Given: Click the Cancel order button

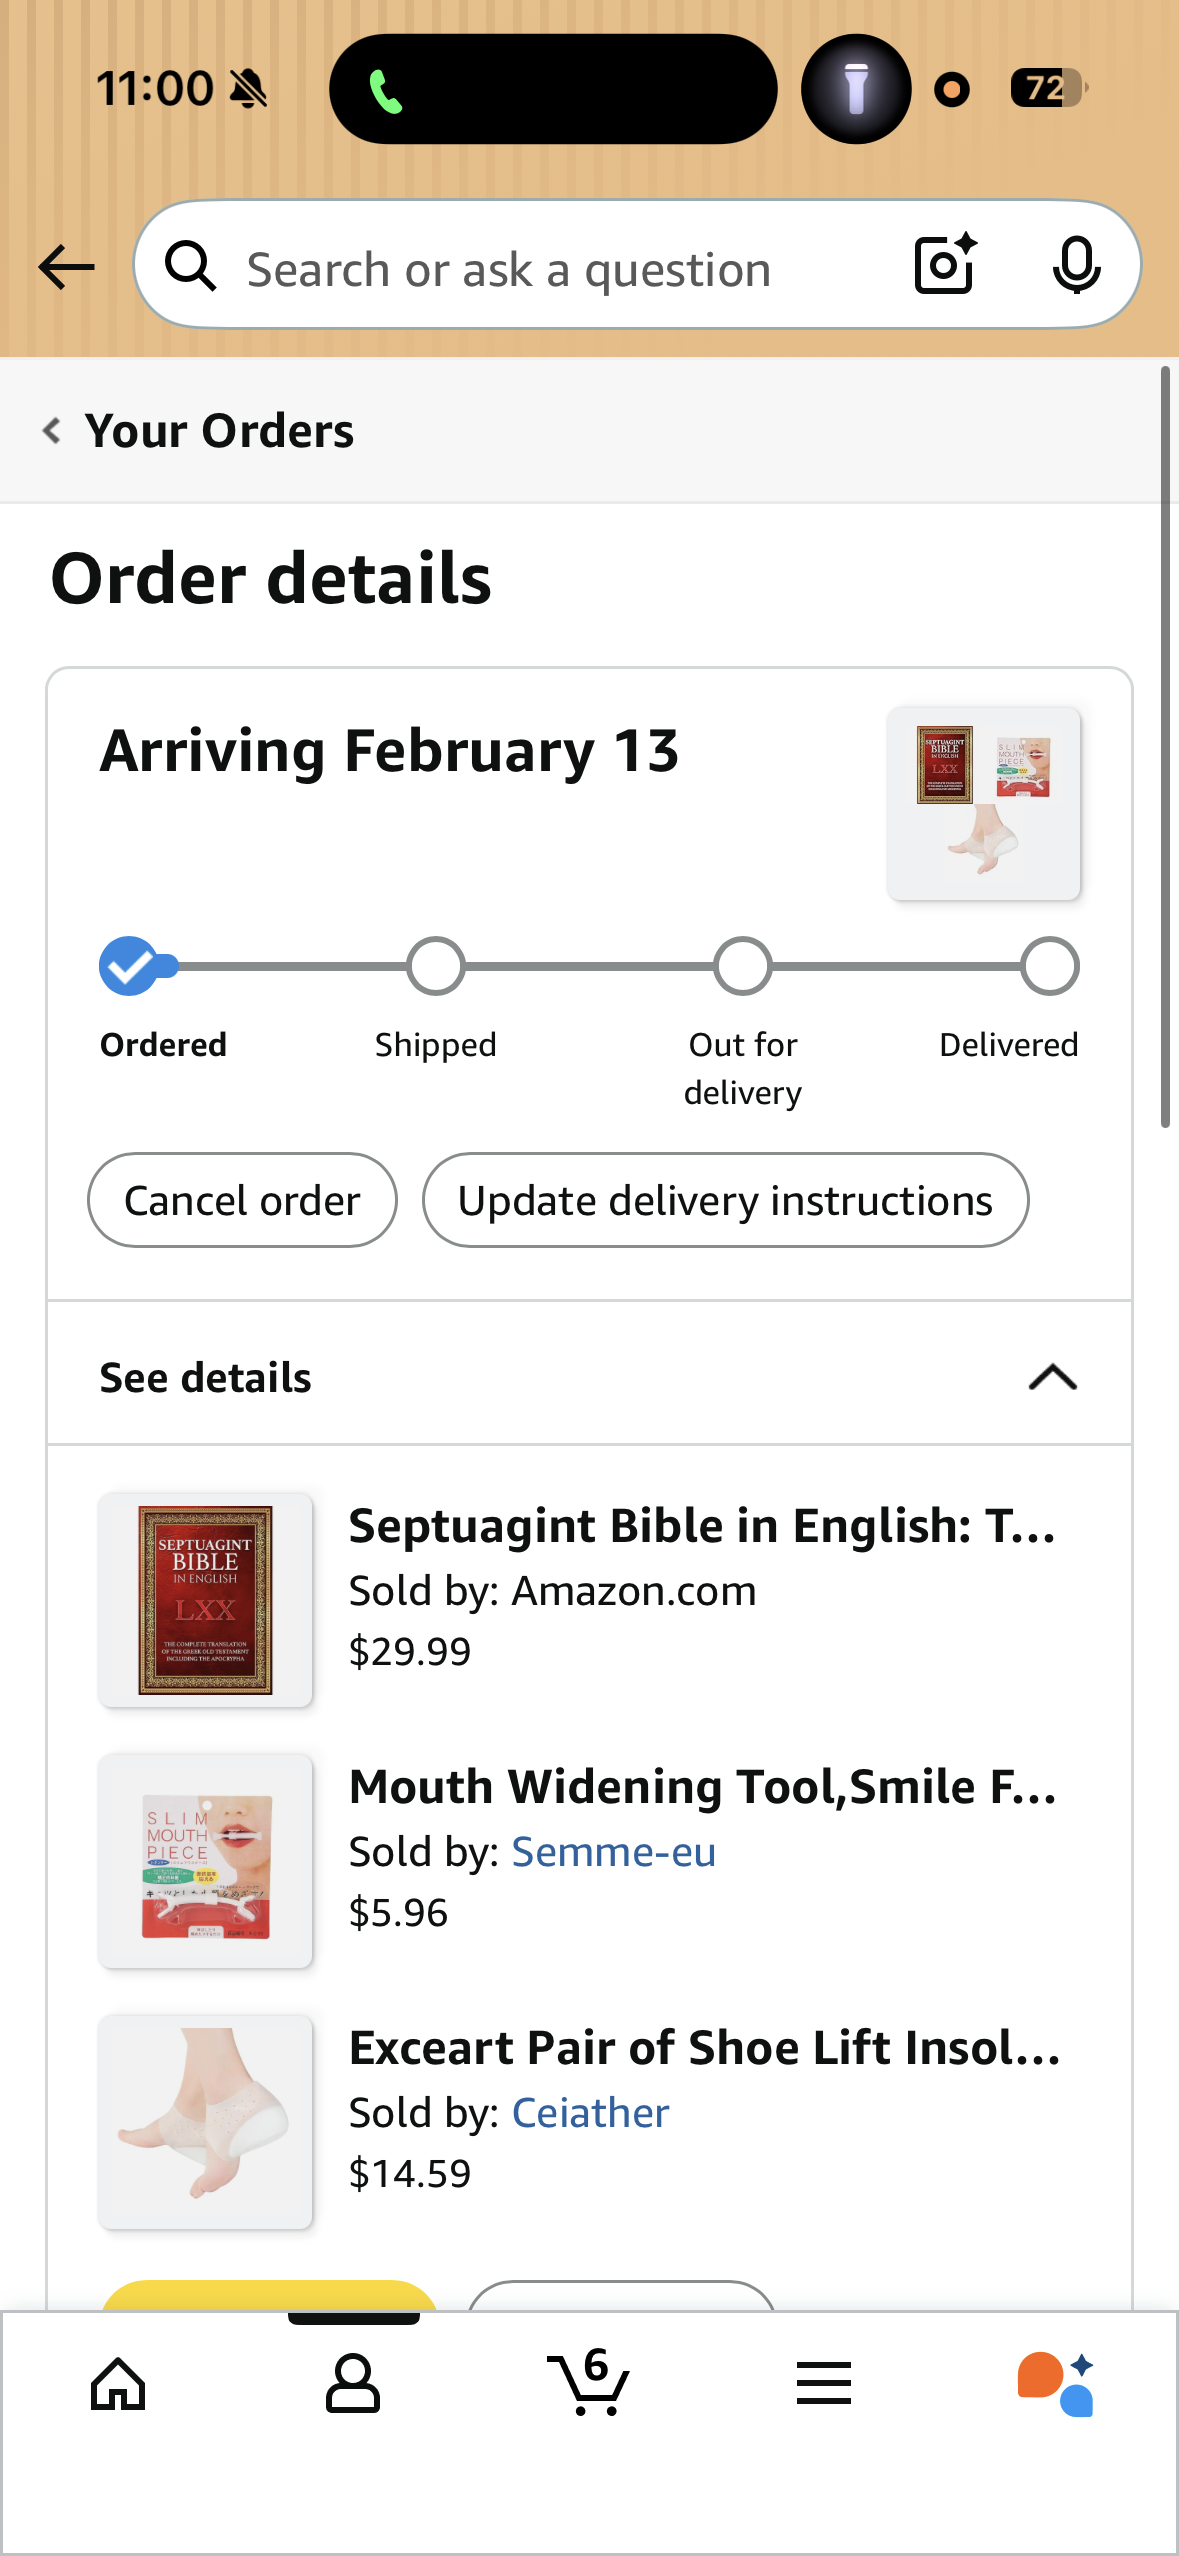Looking at the screenshot, I should [242, 1200].
